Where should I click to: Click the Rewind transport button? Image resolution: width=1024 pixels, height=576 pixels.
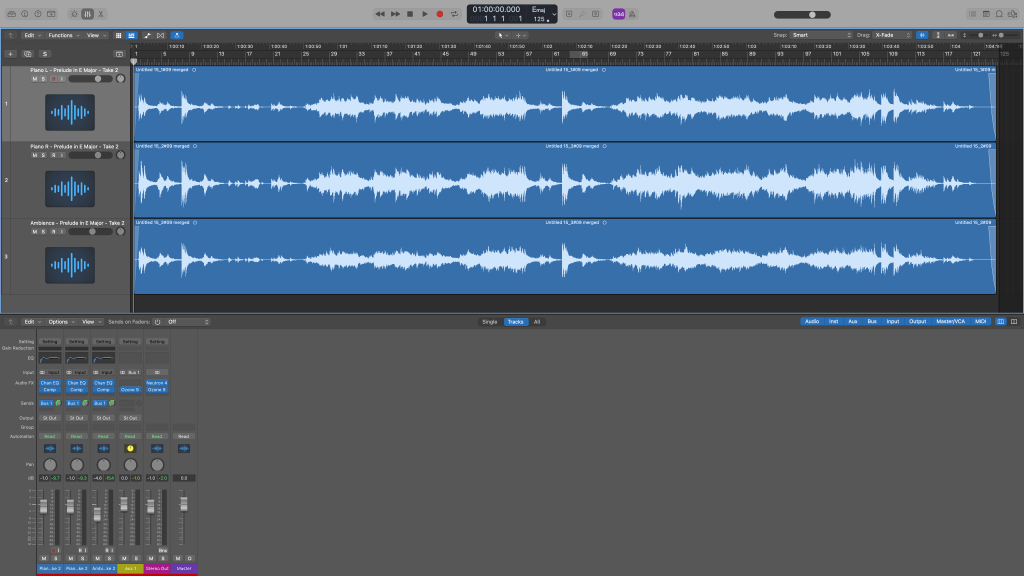(380, 14)
